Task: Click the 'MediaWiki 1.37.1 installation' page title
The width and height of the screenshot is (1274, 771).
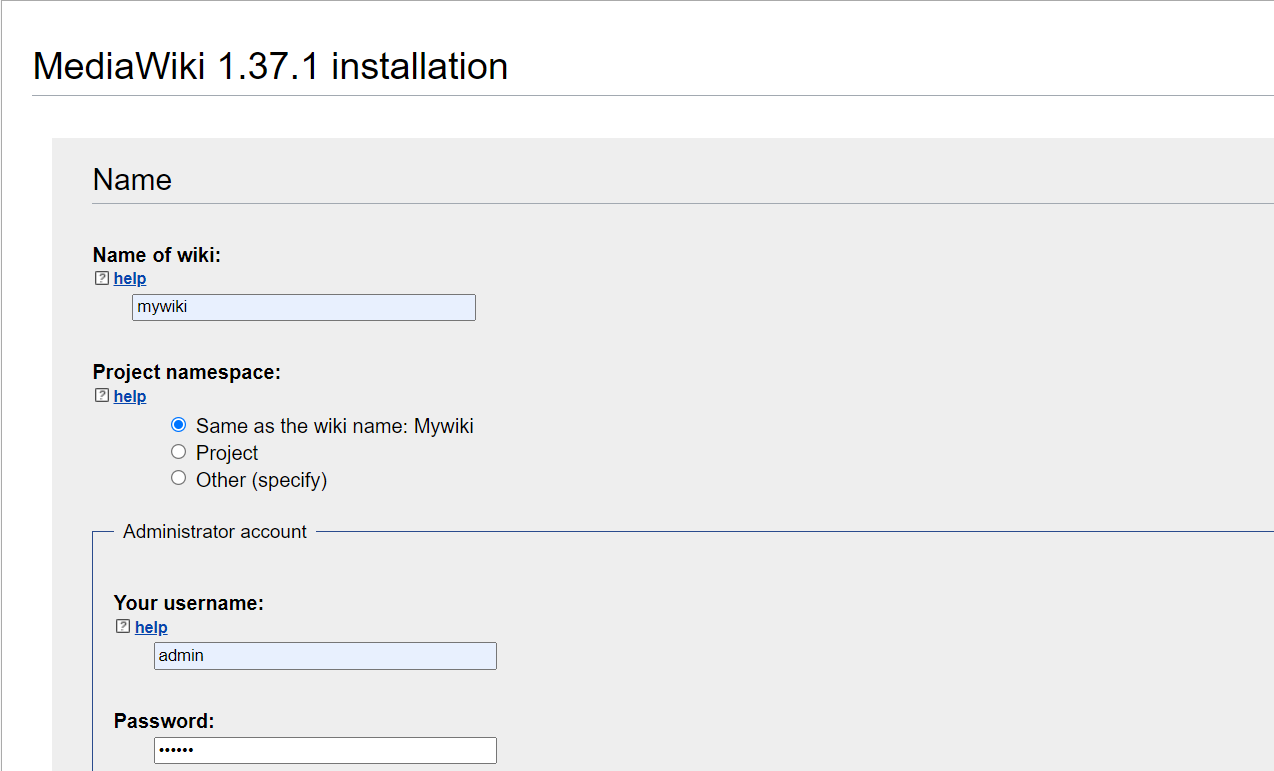Action: 269,66
